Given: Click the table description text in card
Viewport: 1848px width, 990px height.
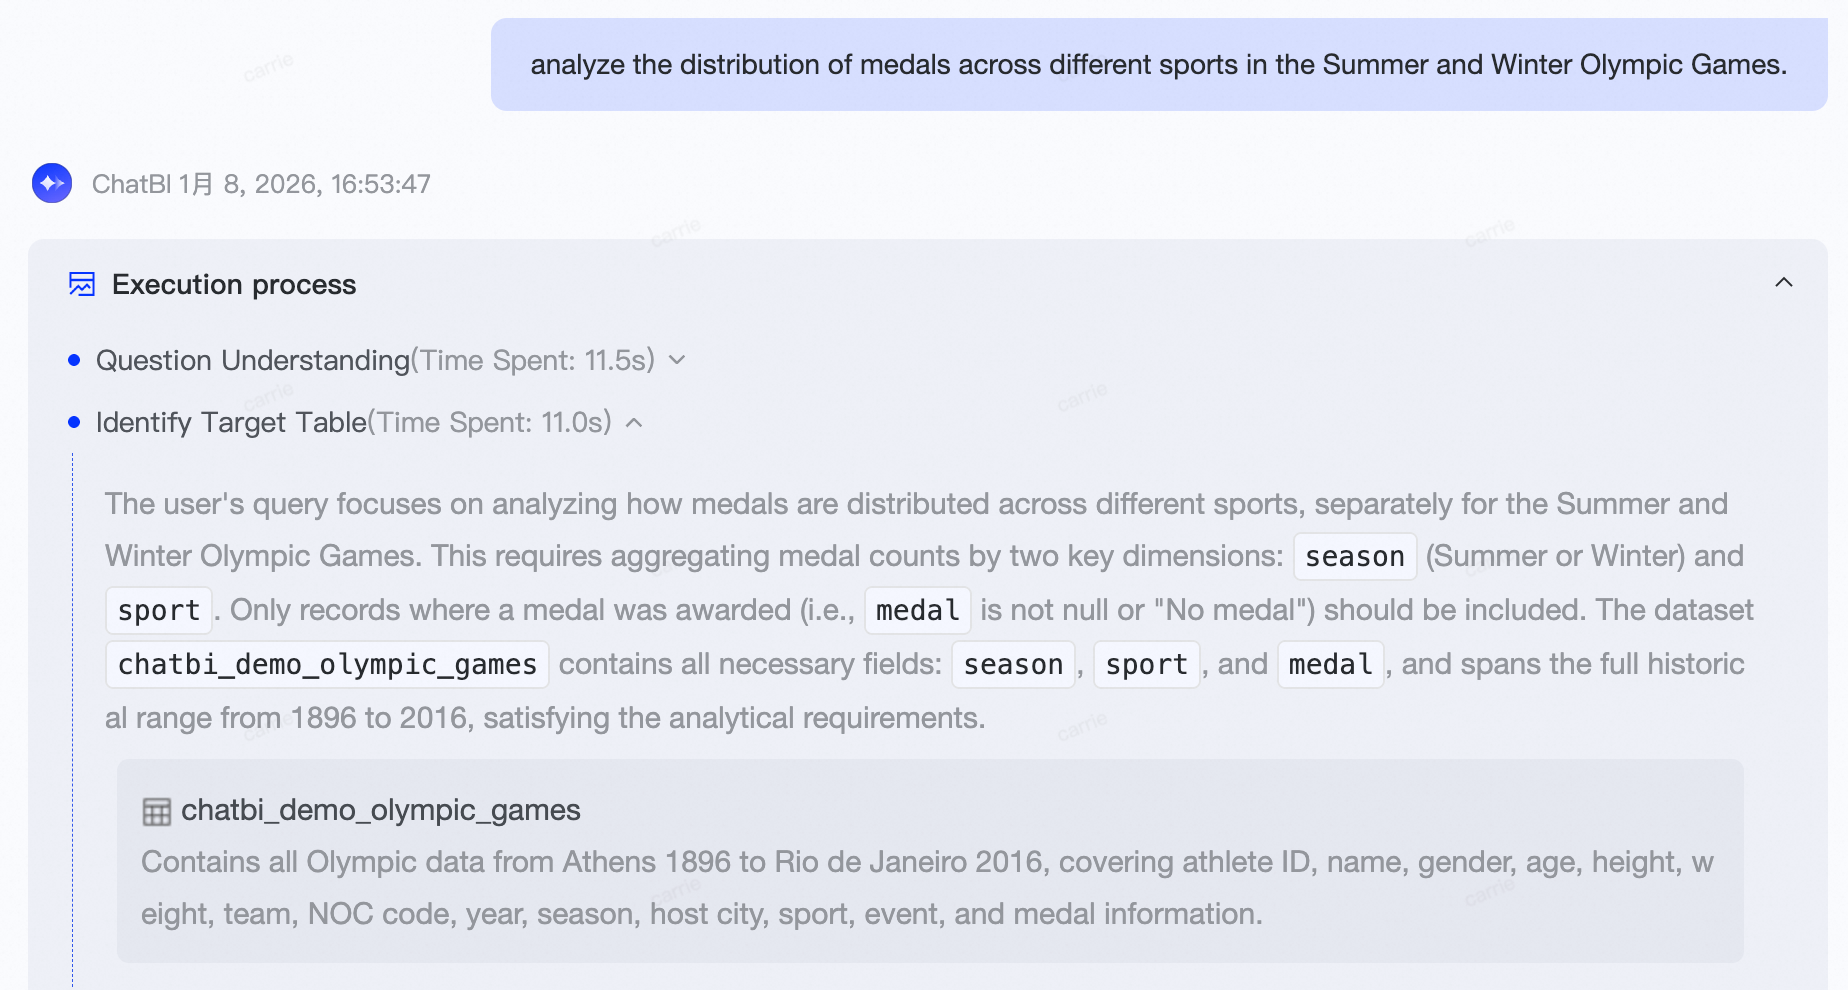Looking at the screenshot, I should tap(927, 888).
